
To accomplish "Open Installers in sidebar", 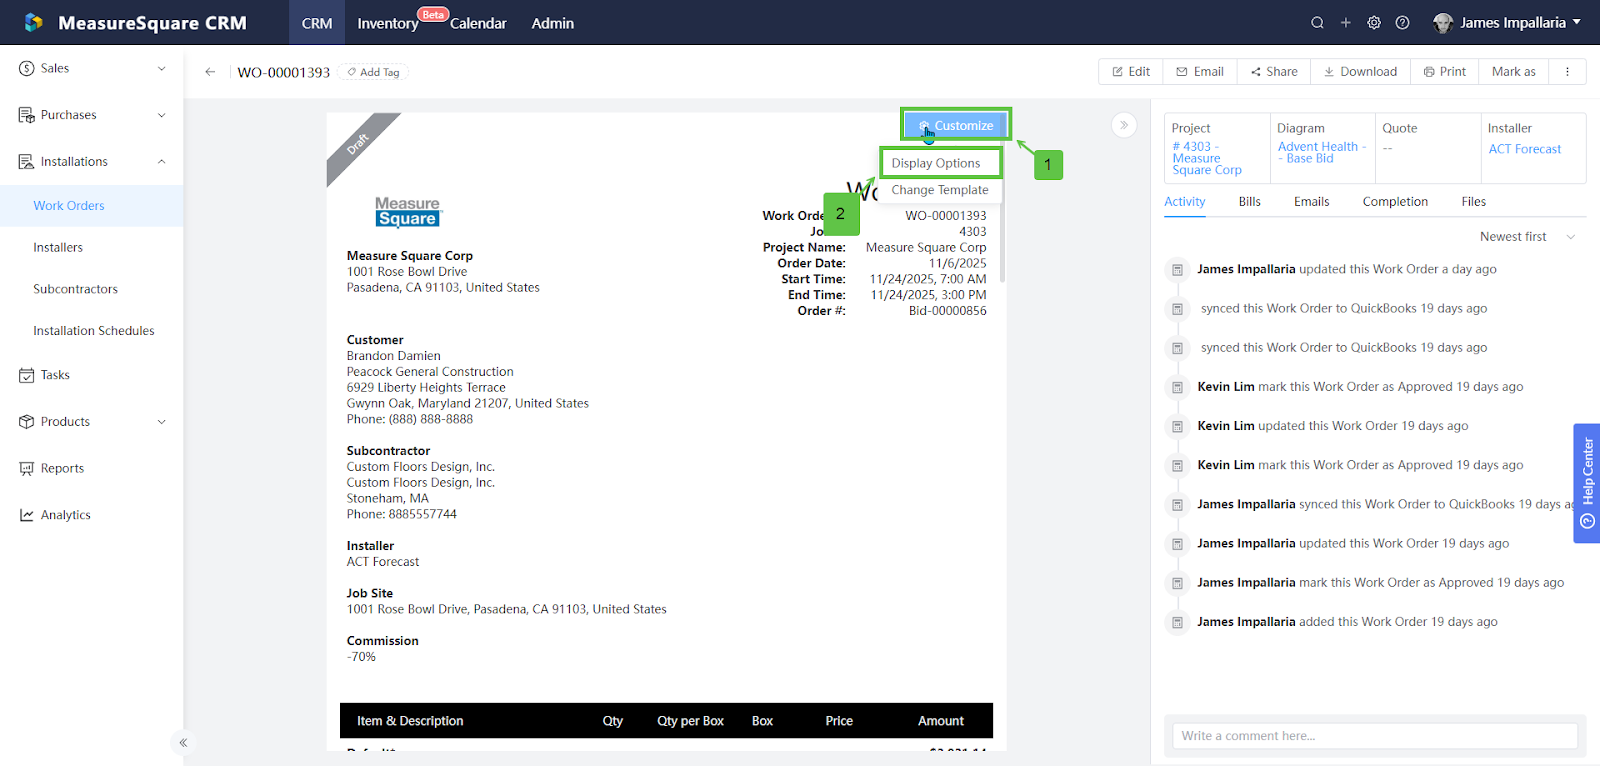I will 58,248.
